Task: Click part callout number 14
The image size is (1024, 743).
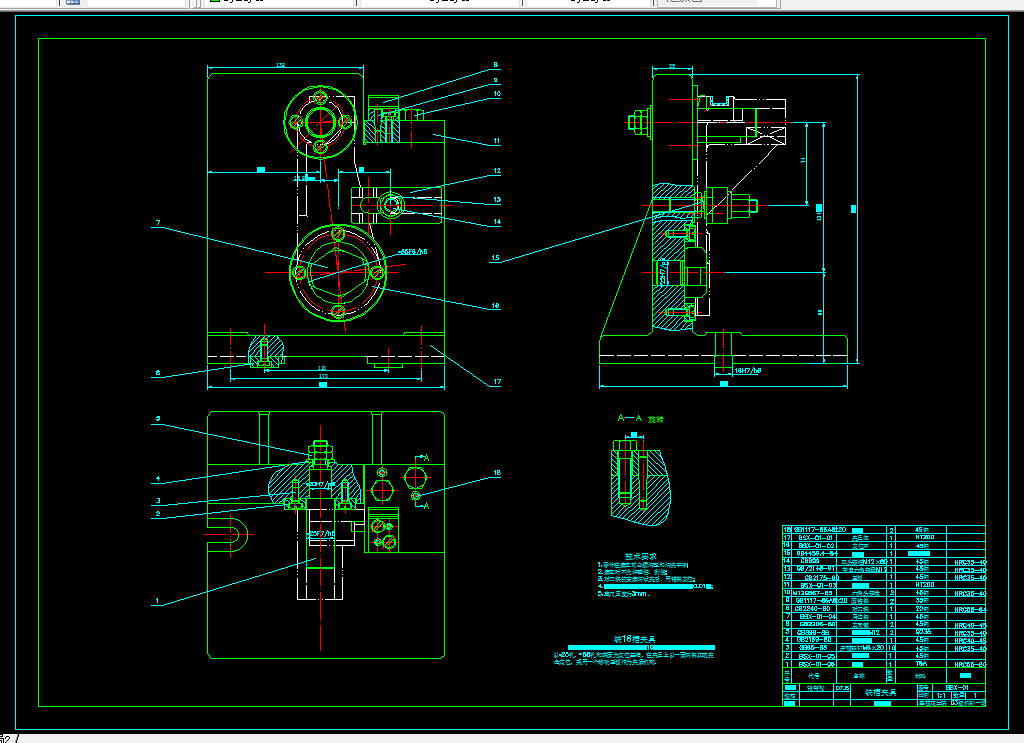Action: coord(497,222)
